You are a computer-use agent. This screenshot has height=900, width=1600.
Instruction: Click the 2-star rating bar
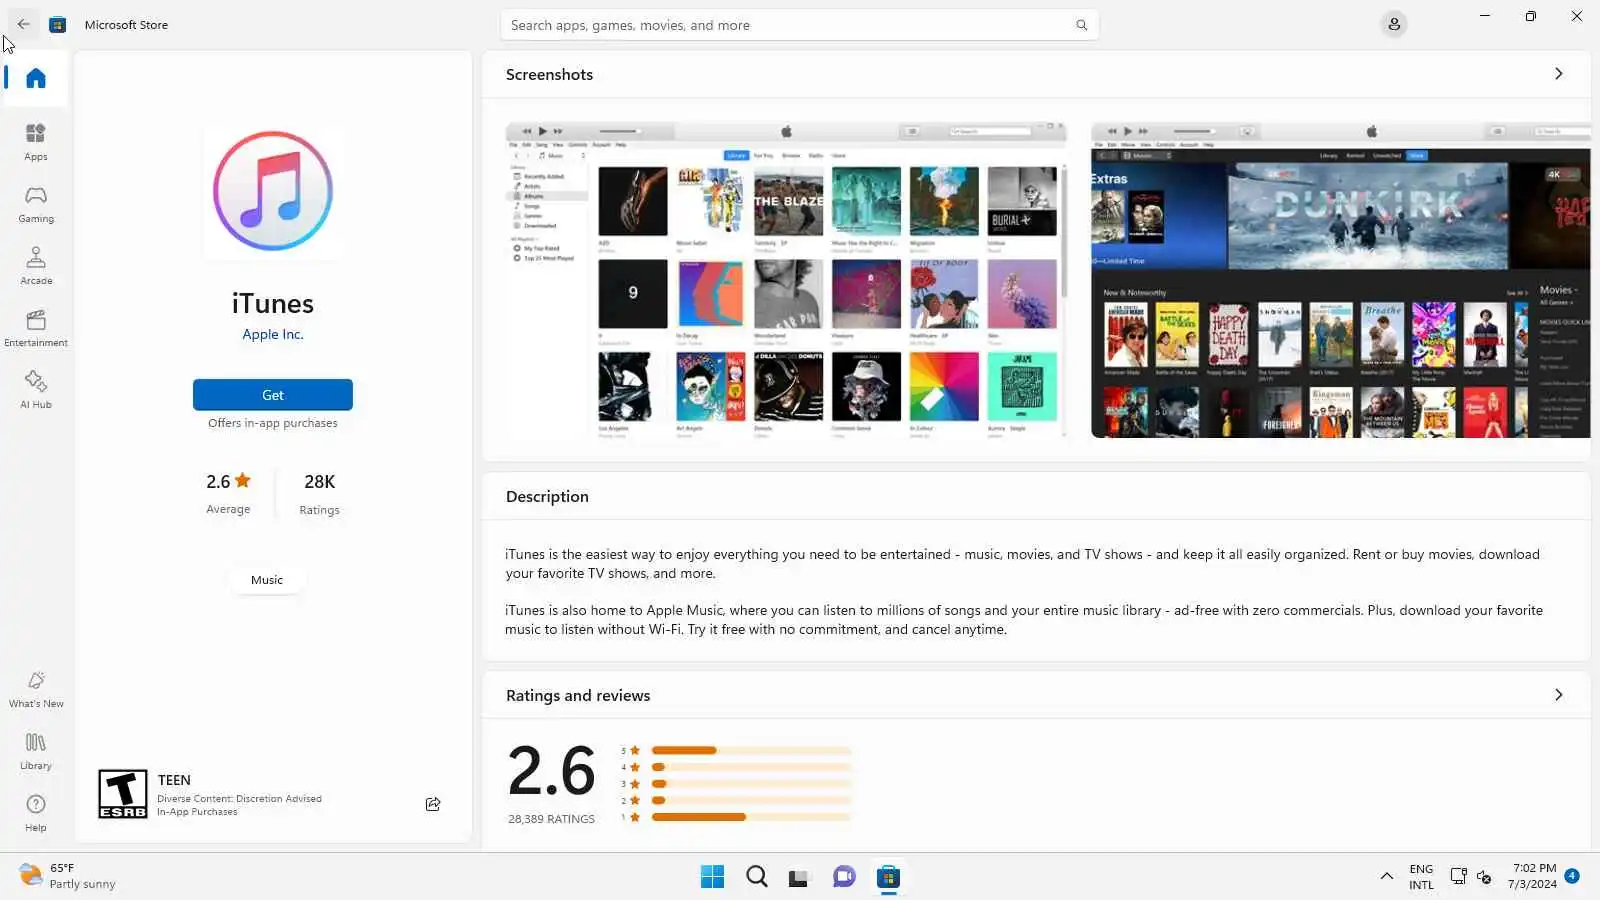751,800
